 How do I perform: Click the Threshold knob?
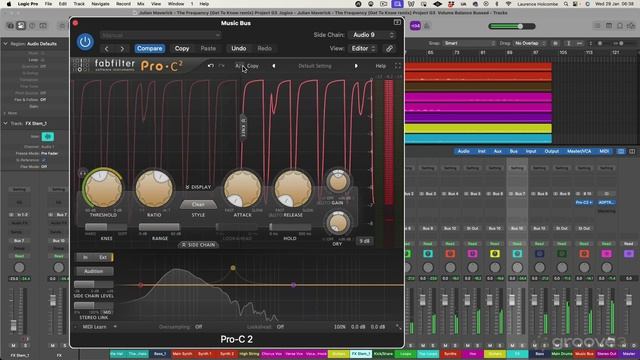[103, 189]
